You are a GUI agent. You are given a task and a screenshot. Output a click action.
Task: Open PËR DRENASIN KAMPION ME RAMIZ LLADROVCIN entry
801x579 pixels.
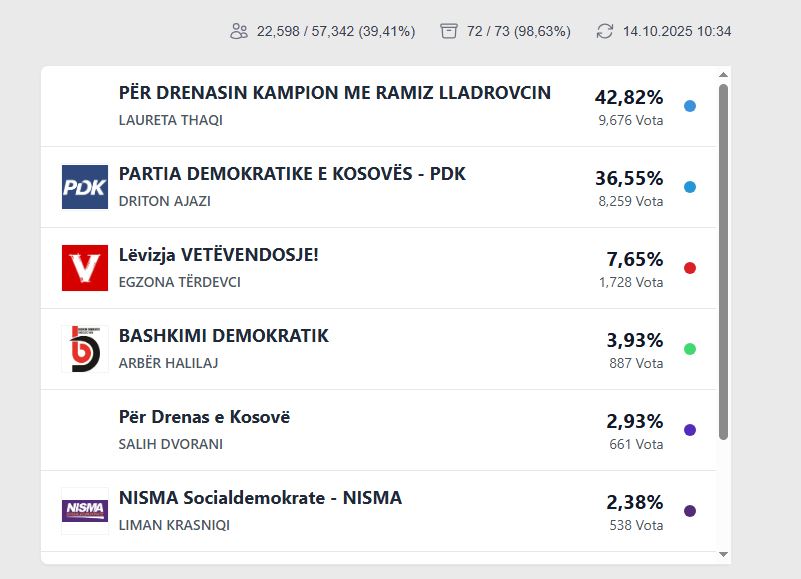[334, 94]
